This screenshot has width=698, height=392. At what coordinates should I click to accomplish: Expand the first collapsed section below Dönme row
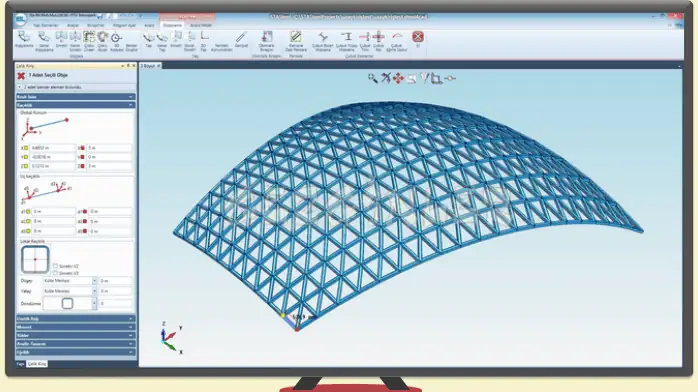pyautogui.click(x=75, y=319)
